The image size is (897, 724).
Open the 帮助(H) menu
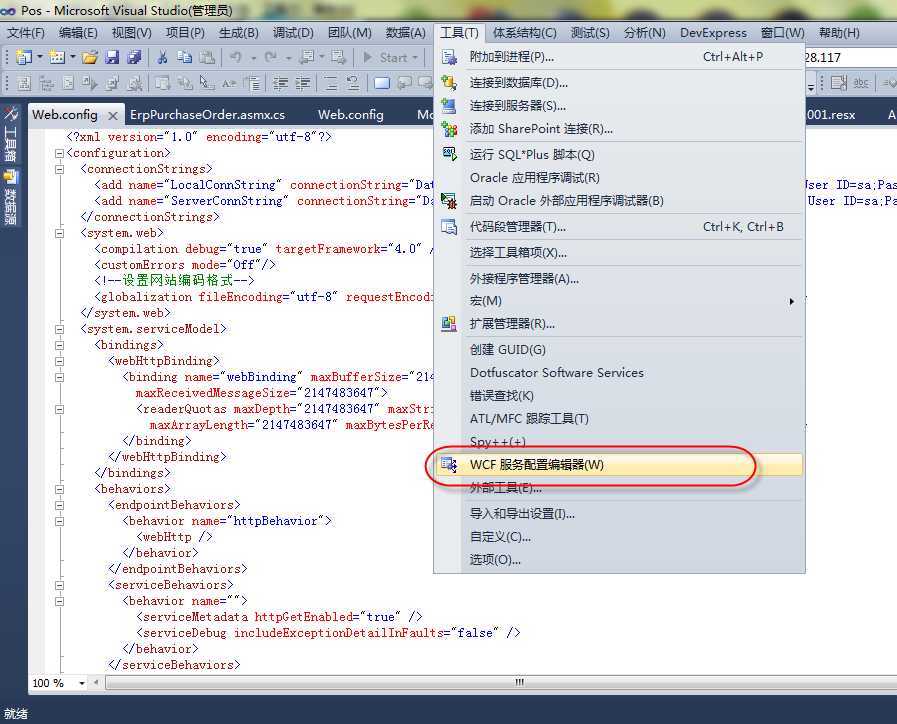click(839, 33)
